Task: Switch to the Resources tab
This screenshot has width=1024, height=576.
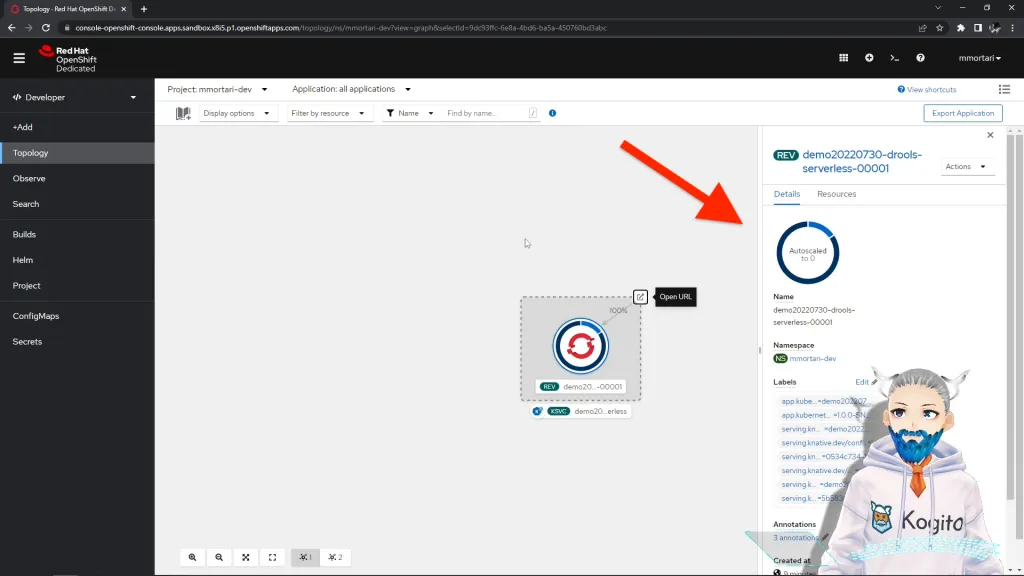Action: click(x=836, y=194)
